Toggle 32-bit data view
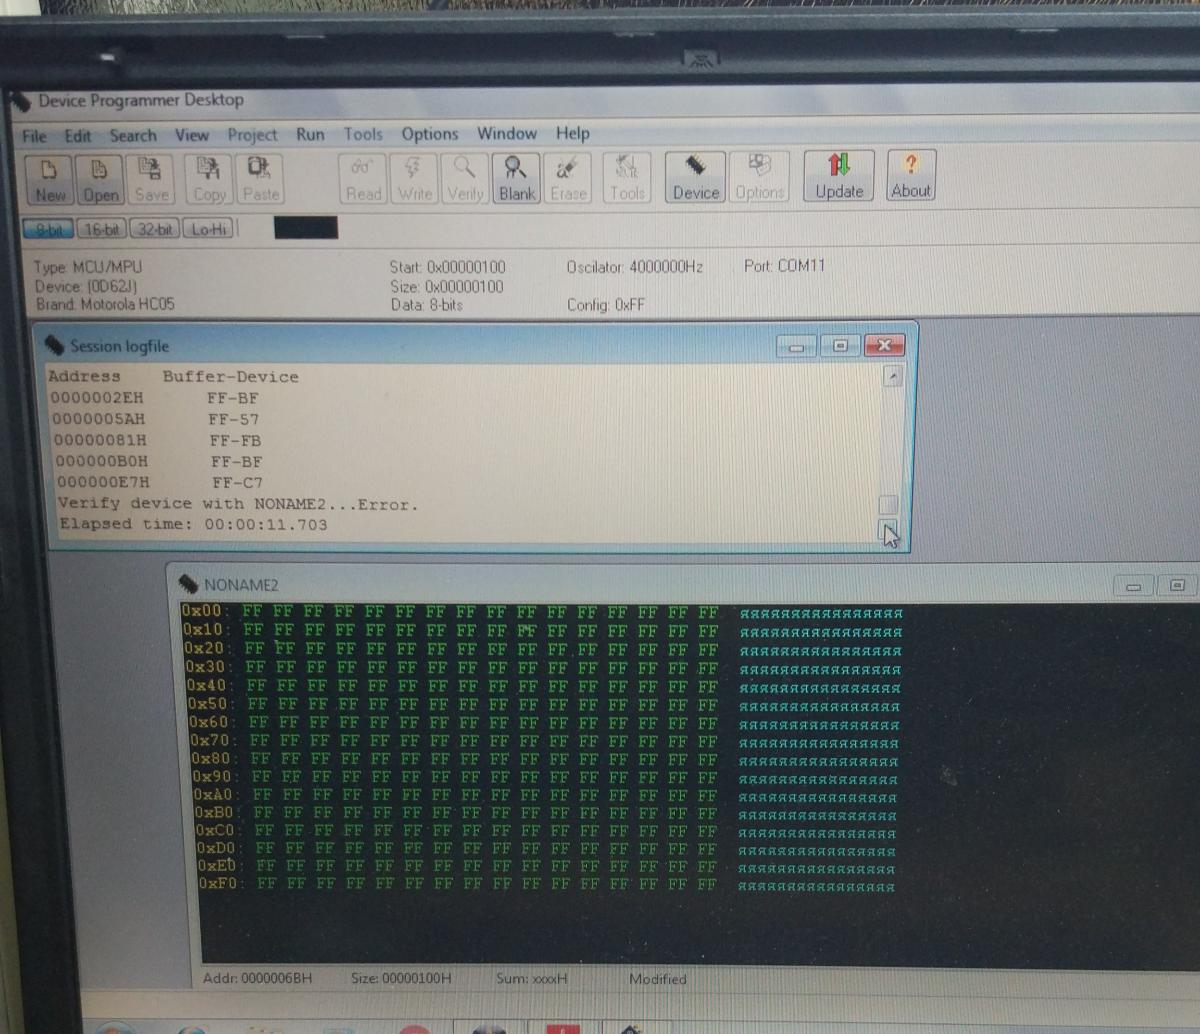The image size is (1200, 1034). (x=154, y=229)
